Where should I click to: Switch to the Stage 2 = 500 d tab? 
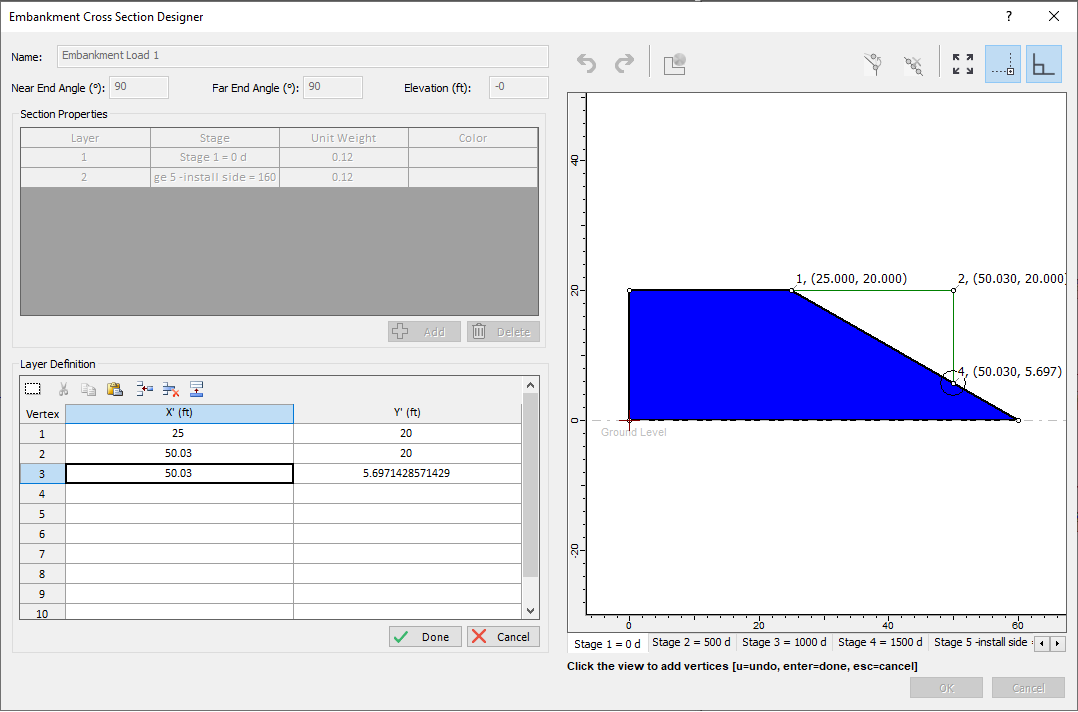pos(692,643)
